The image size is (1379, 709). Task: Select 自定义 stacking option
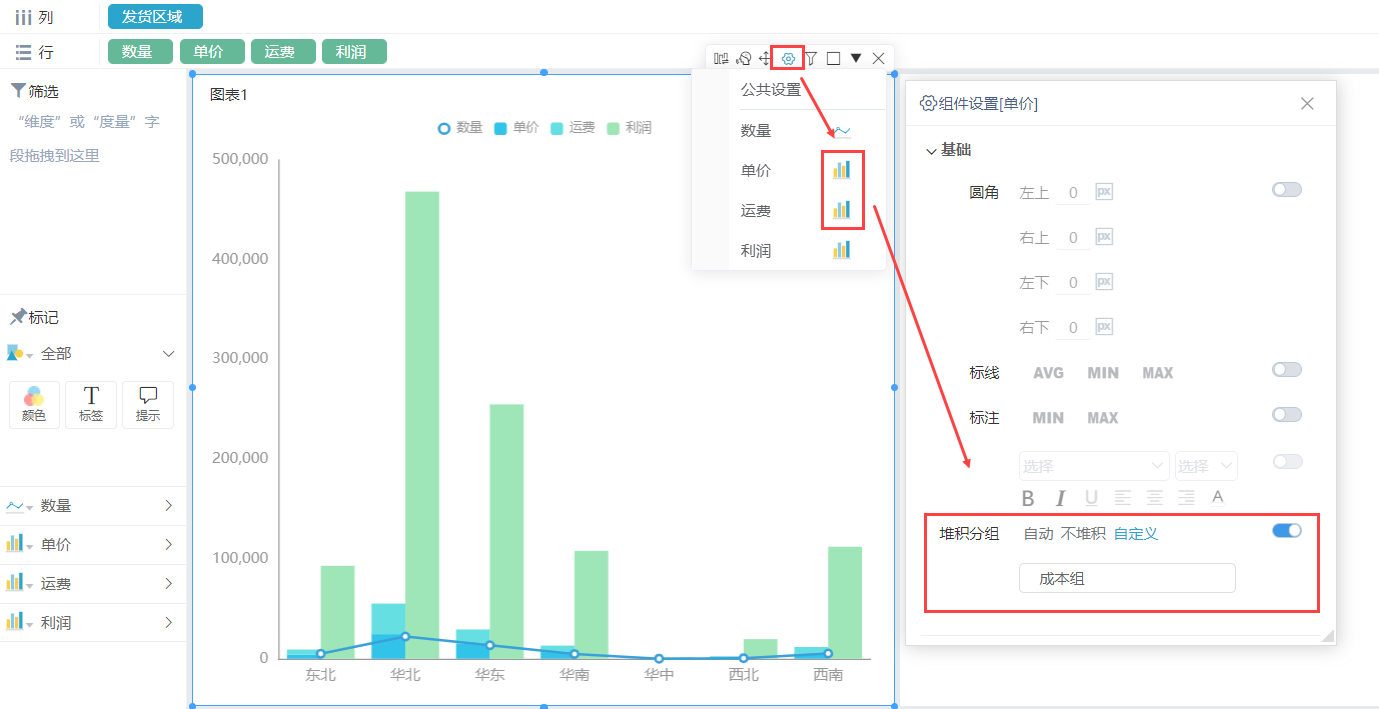tap(1136, 534)
